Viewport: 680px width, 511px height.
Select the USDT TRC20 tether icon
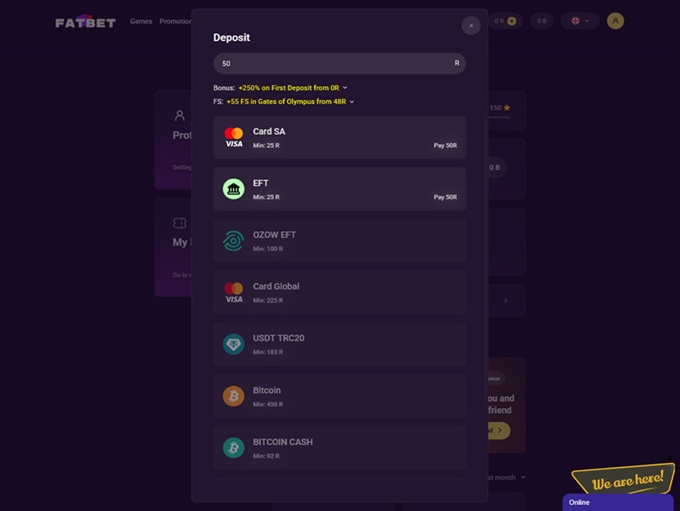point(233,344)
